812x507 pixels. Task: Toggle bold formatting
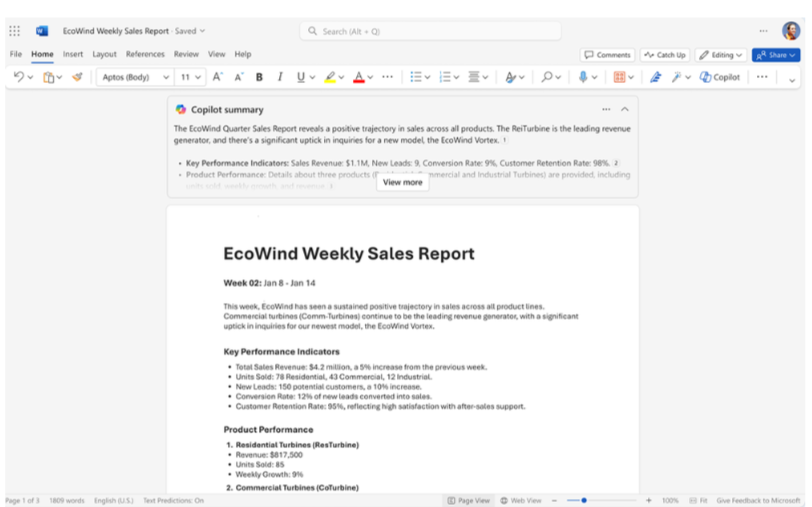(x=259, y=77)
